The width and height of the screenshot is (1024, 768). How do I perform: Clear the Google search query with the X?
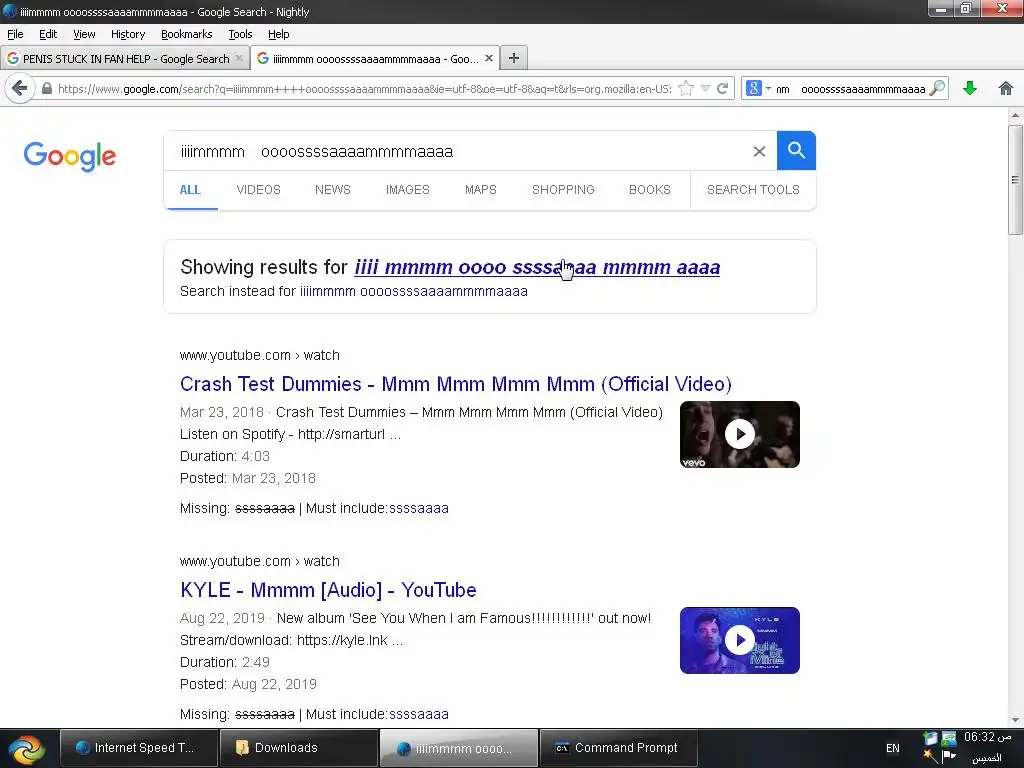point(759,152)
